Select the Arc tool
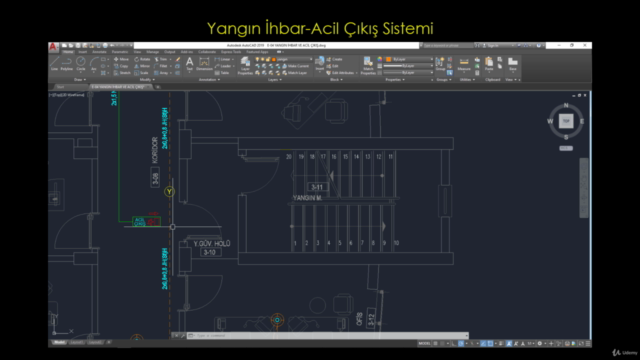The height and width of the screenshot is (360, 640). tap(93, 64)
